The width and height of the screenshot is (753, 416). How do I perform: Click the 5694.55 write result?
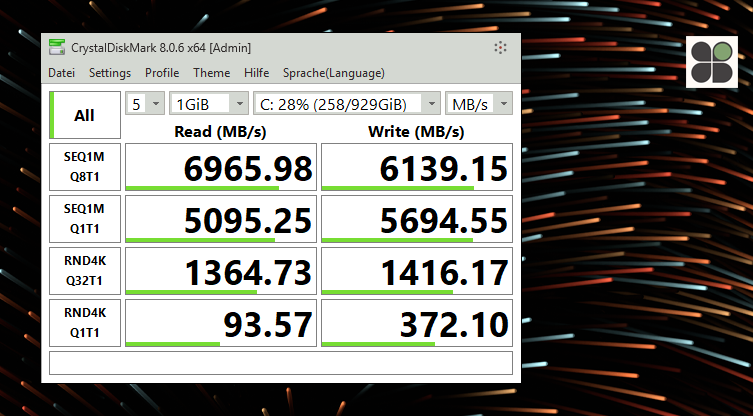click(417, 219)
